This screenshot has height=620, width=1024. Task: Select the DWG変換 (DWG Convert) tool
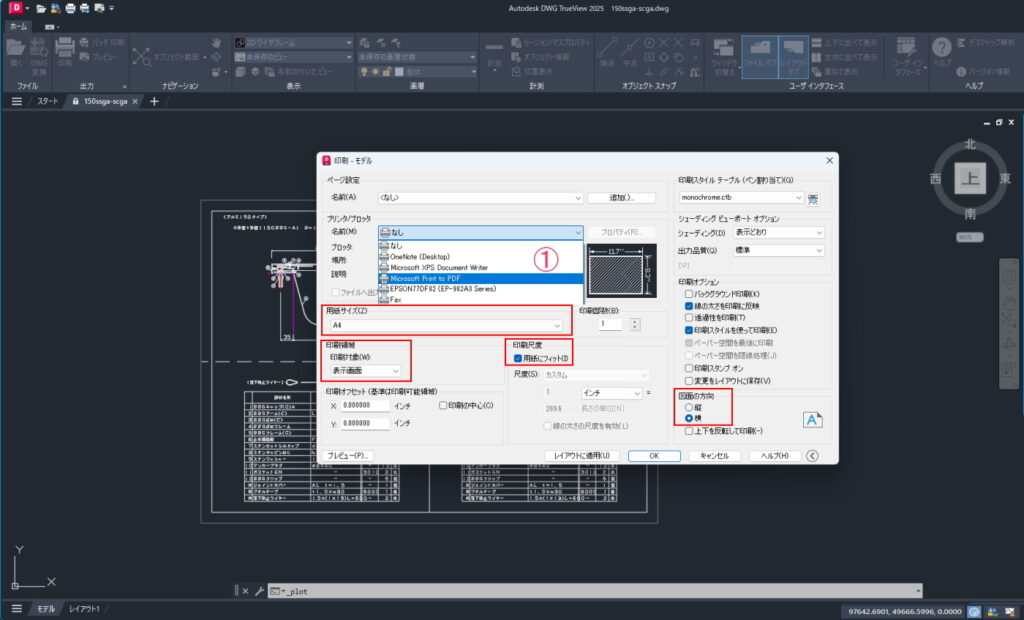pos(37,52)
